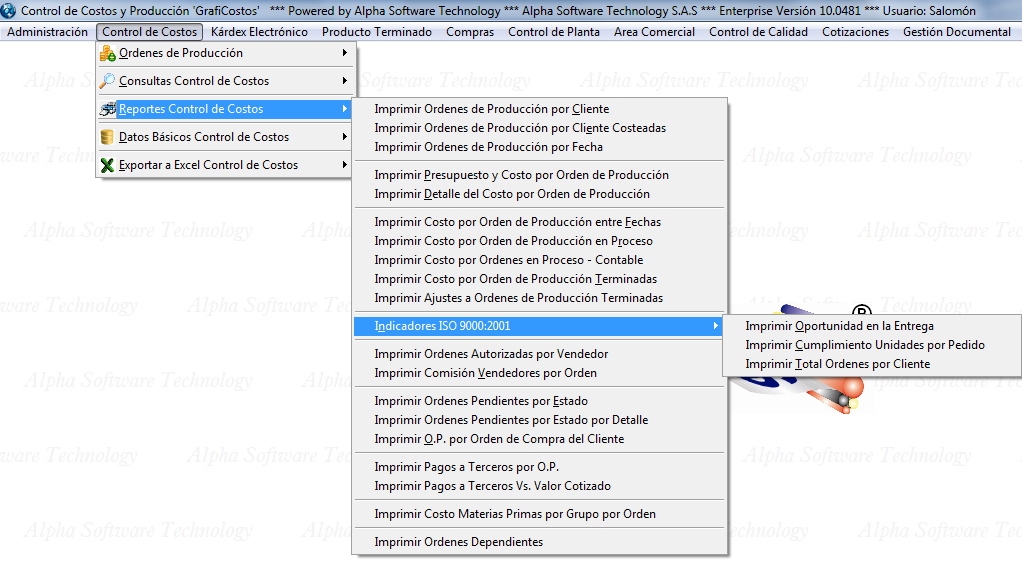
Task: Choose Imprimir Cumplimiento Unidades por Pedido
Action: [x=864, y=345]
